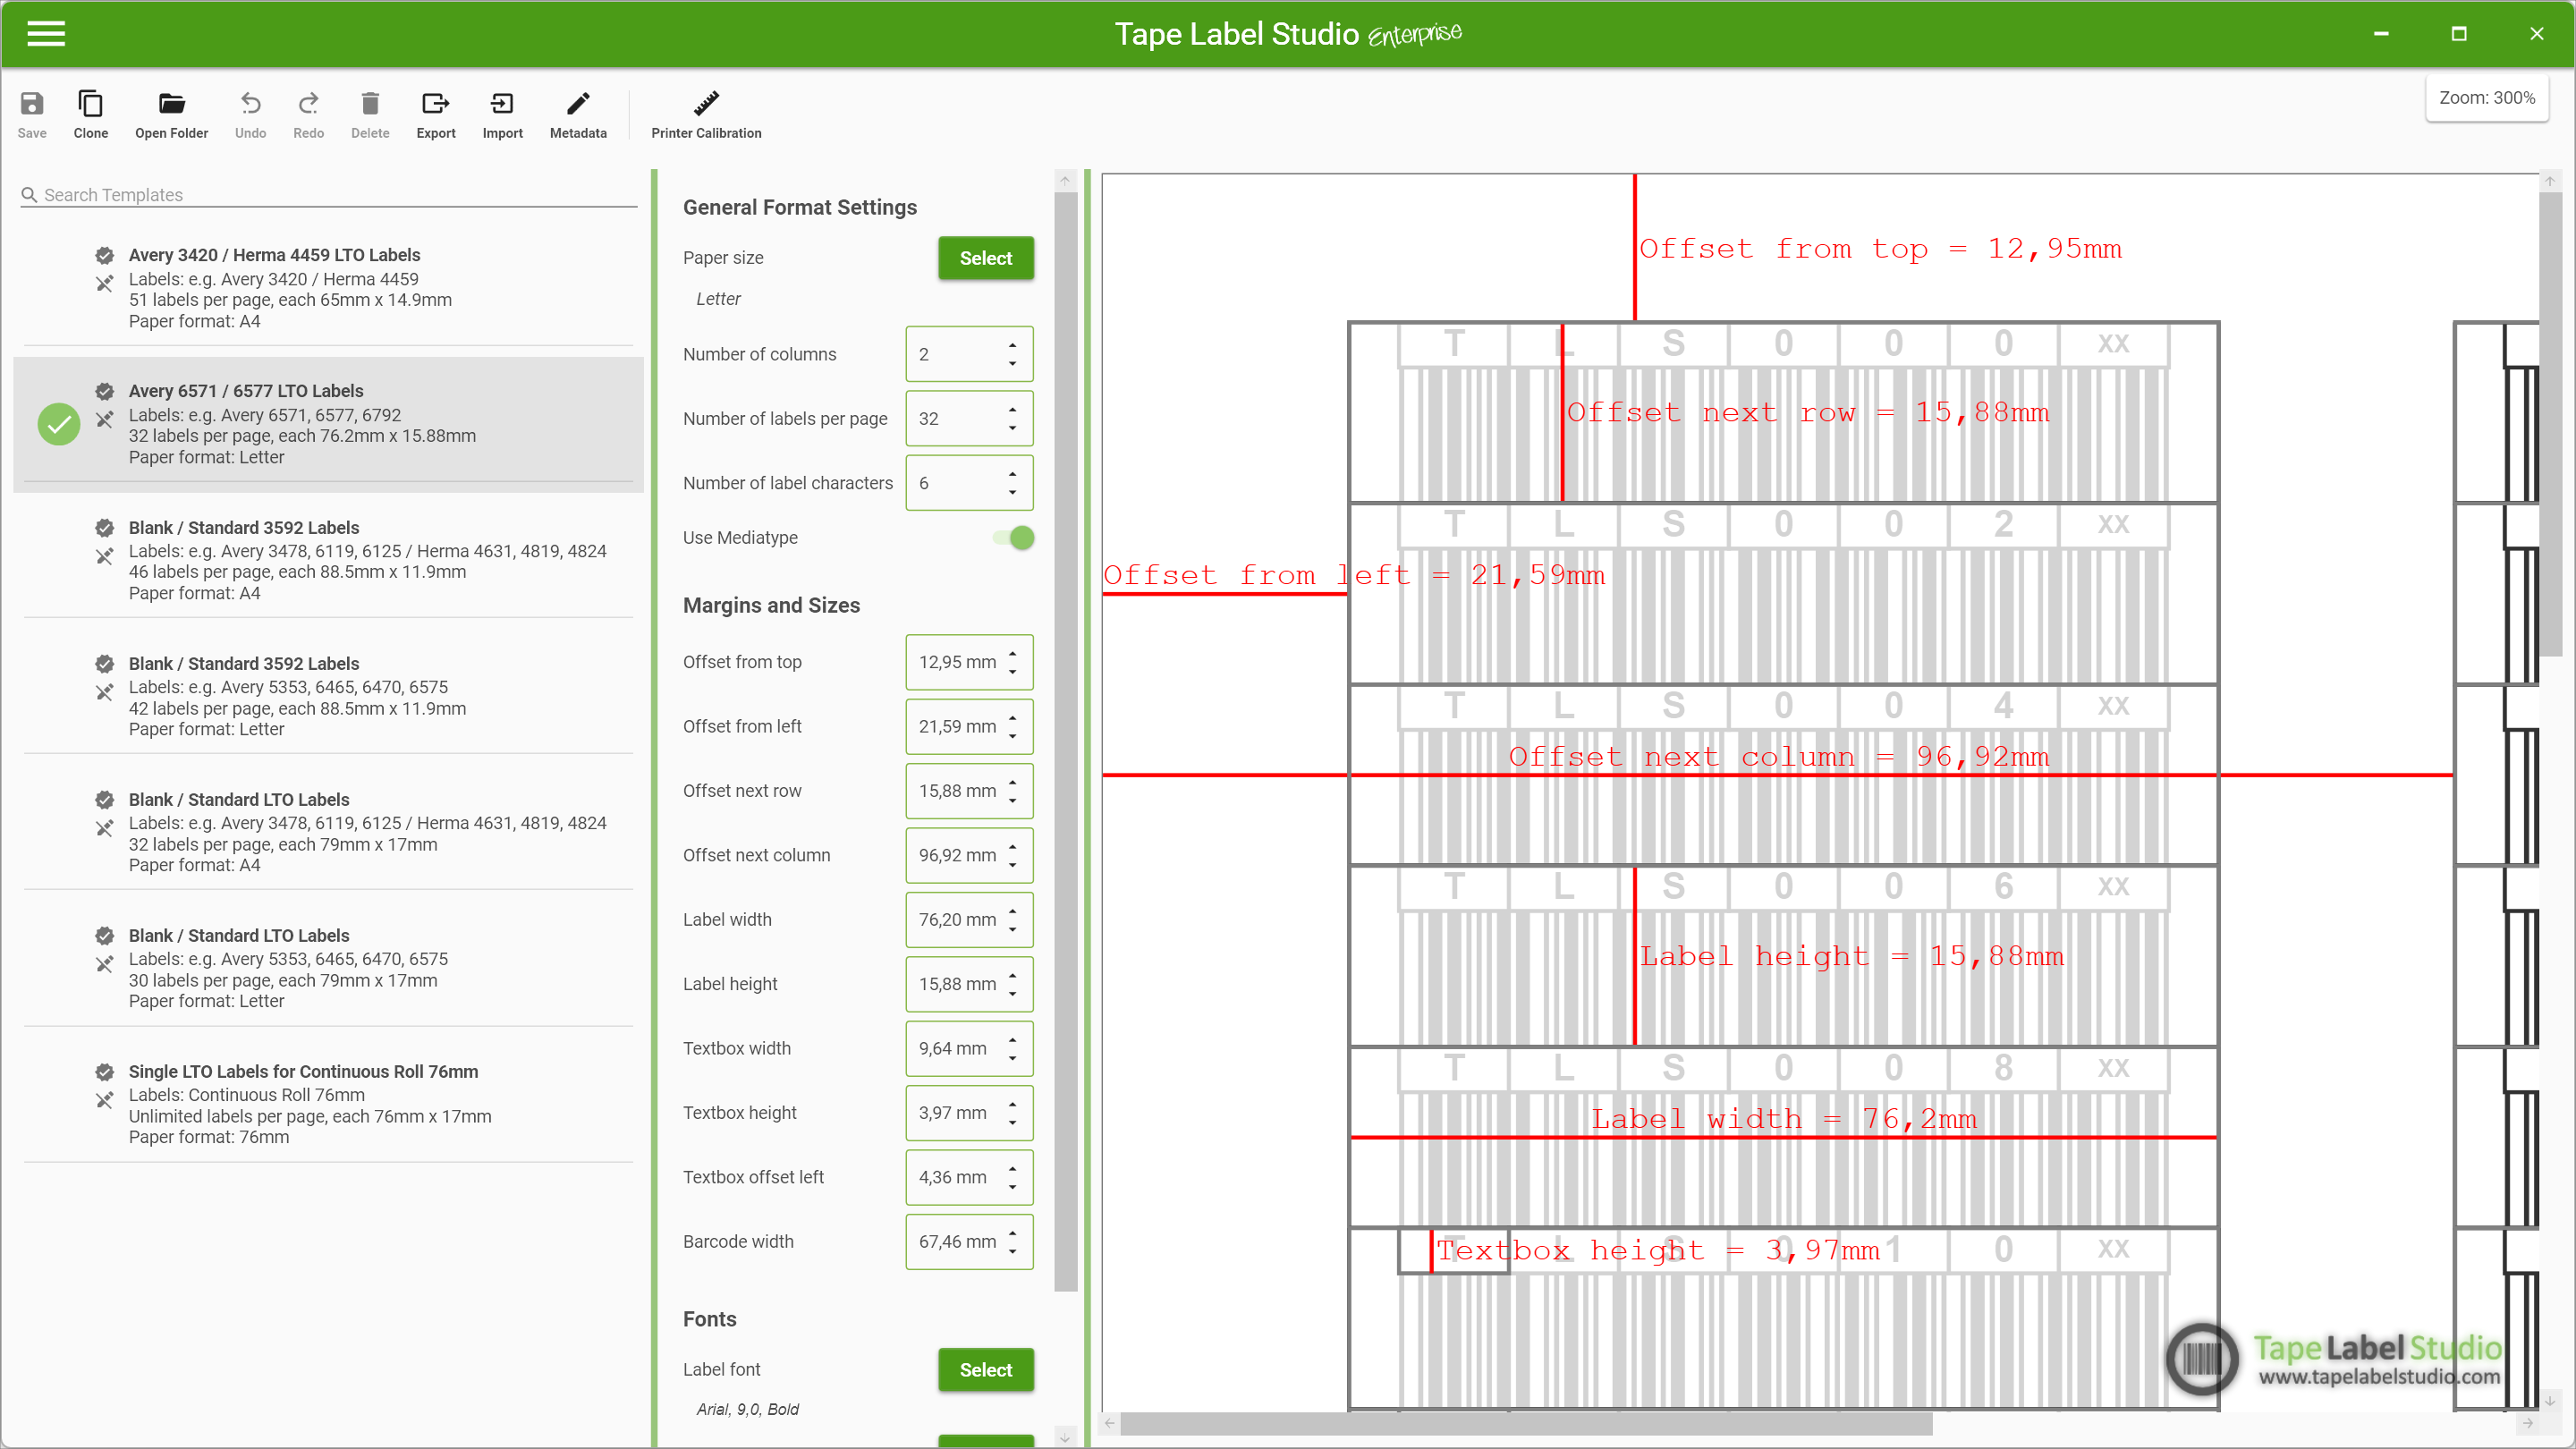Click Search Templates field

coord(328,195)
